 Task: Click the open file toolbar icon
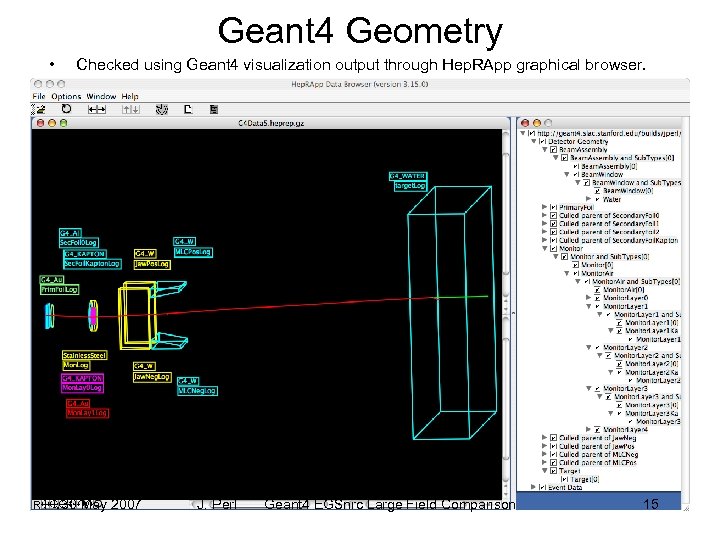point(39,109)
